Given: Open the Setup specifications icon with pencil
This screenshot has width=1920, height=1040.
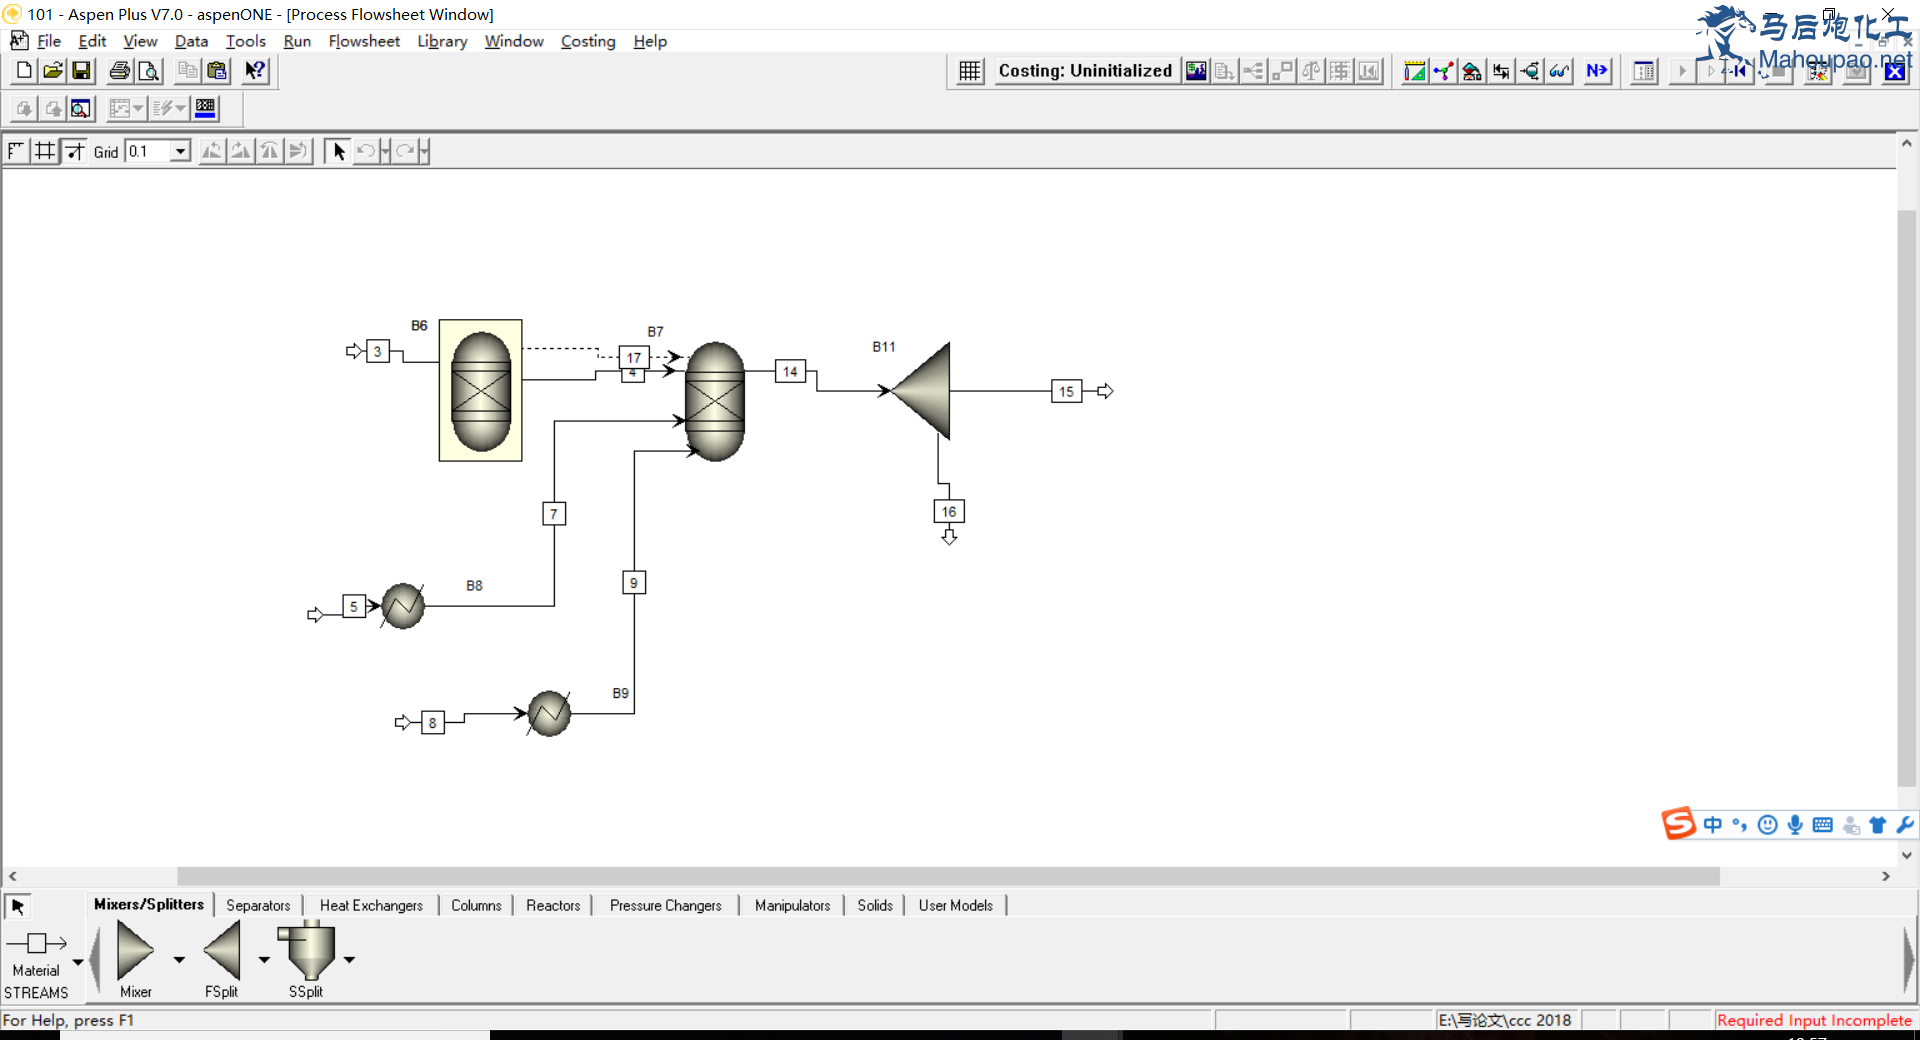Looking at the screenshot, I should tap(1414, 71).
